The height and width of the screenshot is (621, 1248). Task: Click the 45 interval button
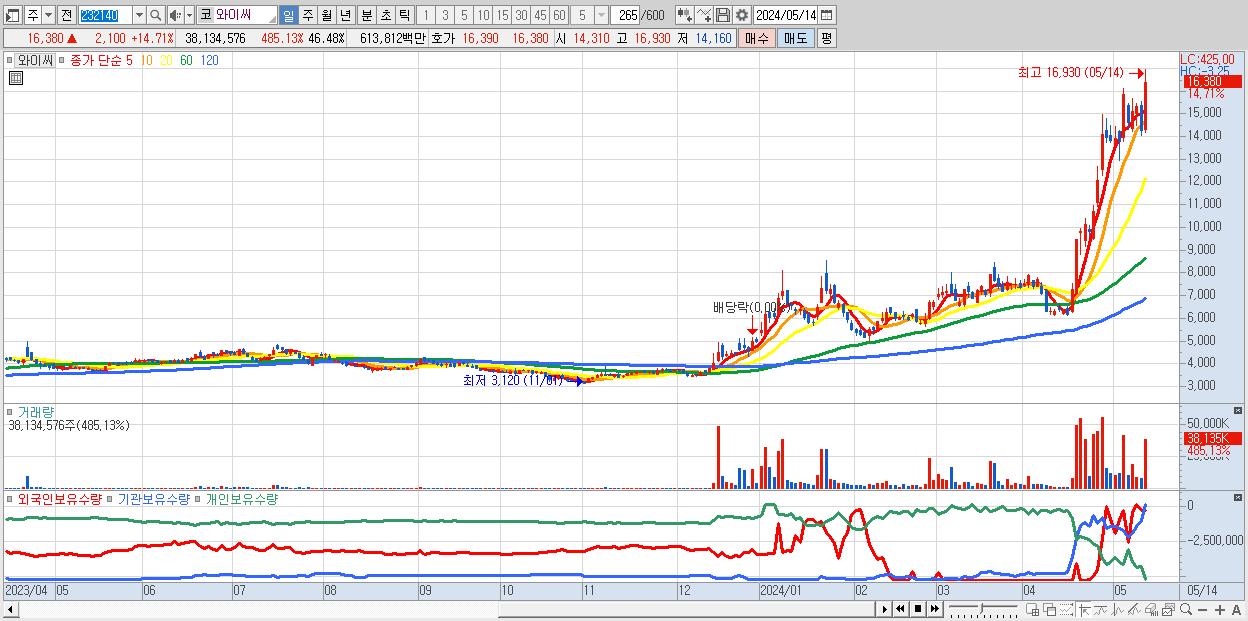(x=540, y=15)
